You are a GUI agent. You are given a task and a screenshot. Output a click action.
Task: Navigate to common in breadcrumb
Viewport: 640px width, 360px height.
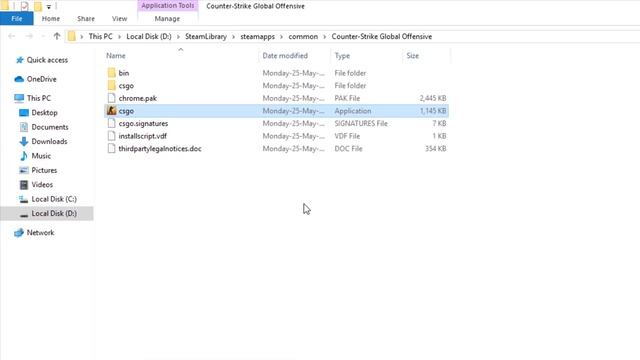303,36
